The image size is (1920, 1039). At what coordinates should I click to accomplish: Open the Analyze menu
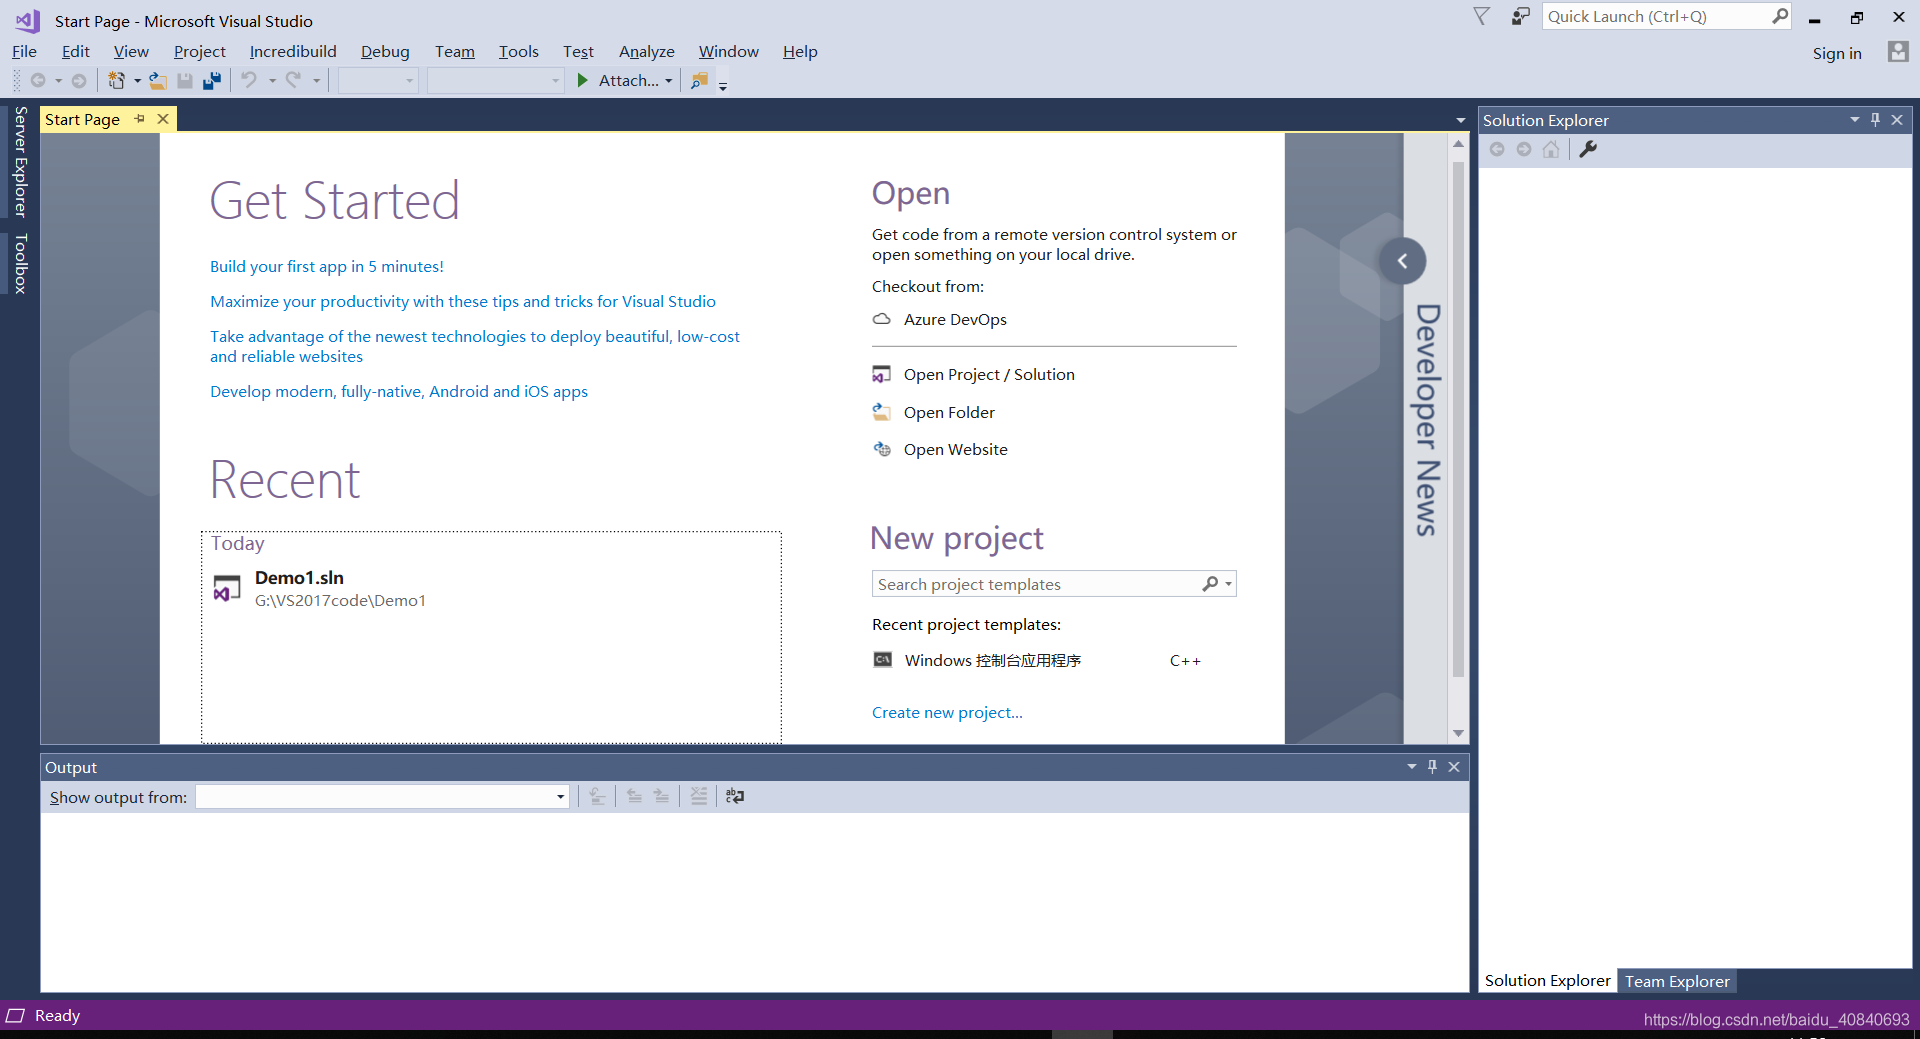tap(646, 51)
